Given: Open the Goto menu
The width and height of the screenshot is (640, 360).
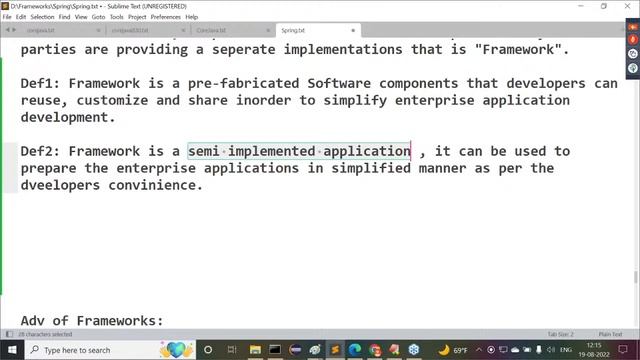Looking at the screenshot, I should pyautogui.click(x=98, y=17).
